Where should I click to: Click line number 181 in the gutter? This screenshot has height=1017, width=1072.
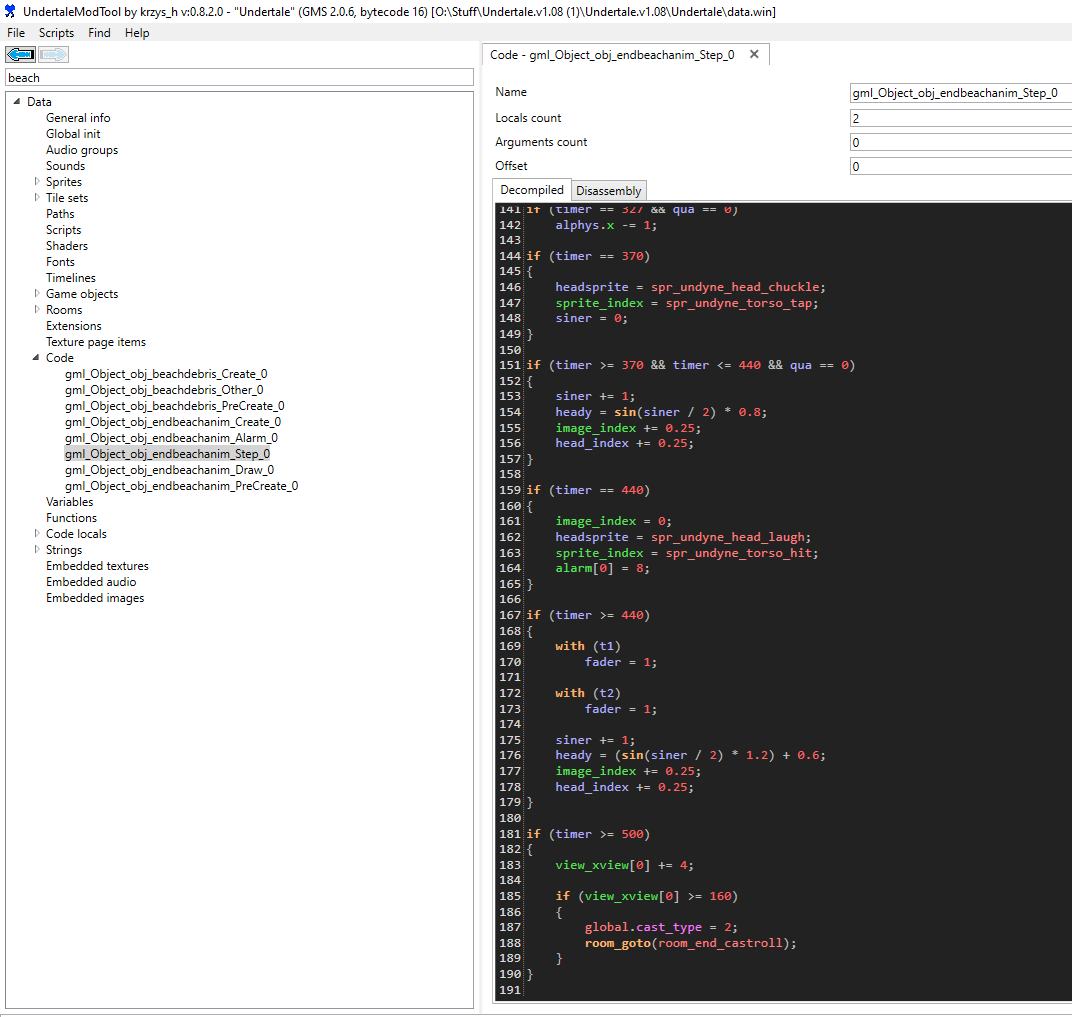pos(510,834)
